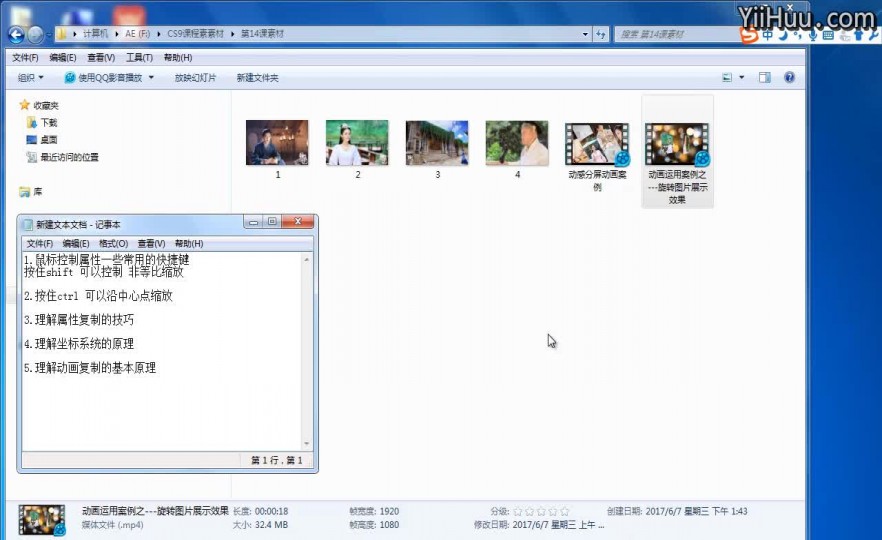Click the Notepad text line about shift

pyautogui.click(x=104, y=272)
